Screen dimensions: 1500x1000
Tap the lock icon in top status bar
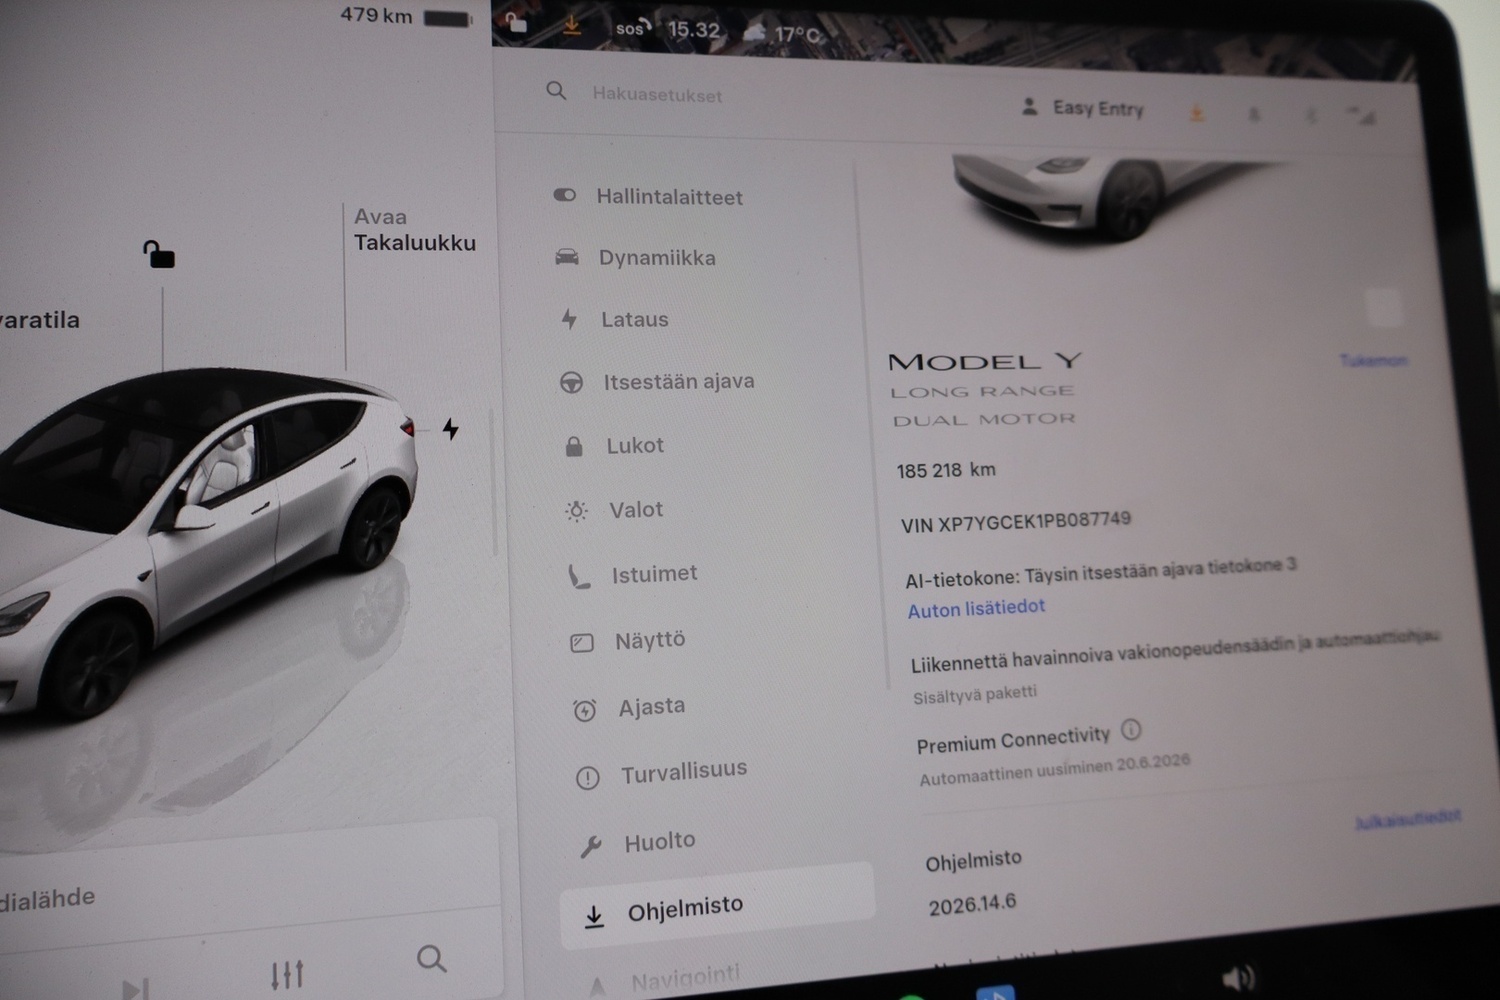516,22
